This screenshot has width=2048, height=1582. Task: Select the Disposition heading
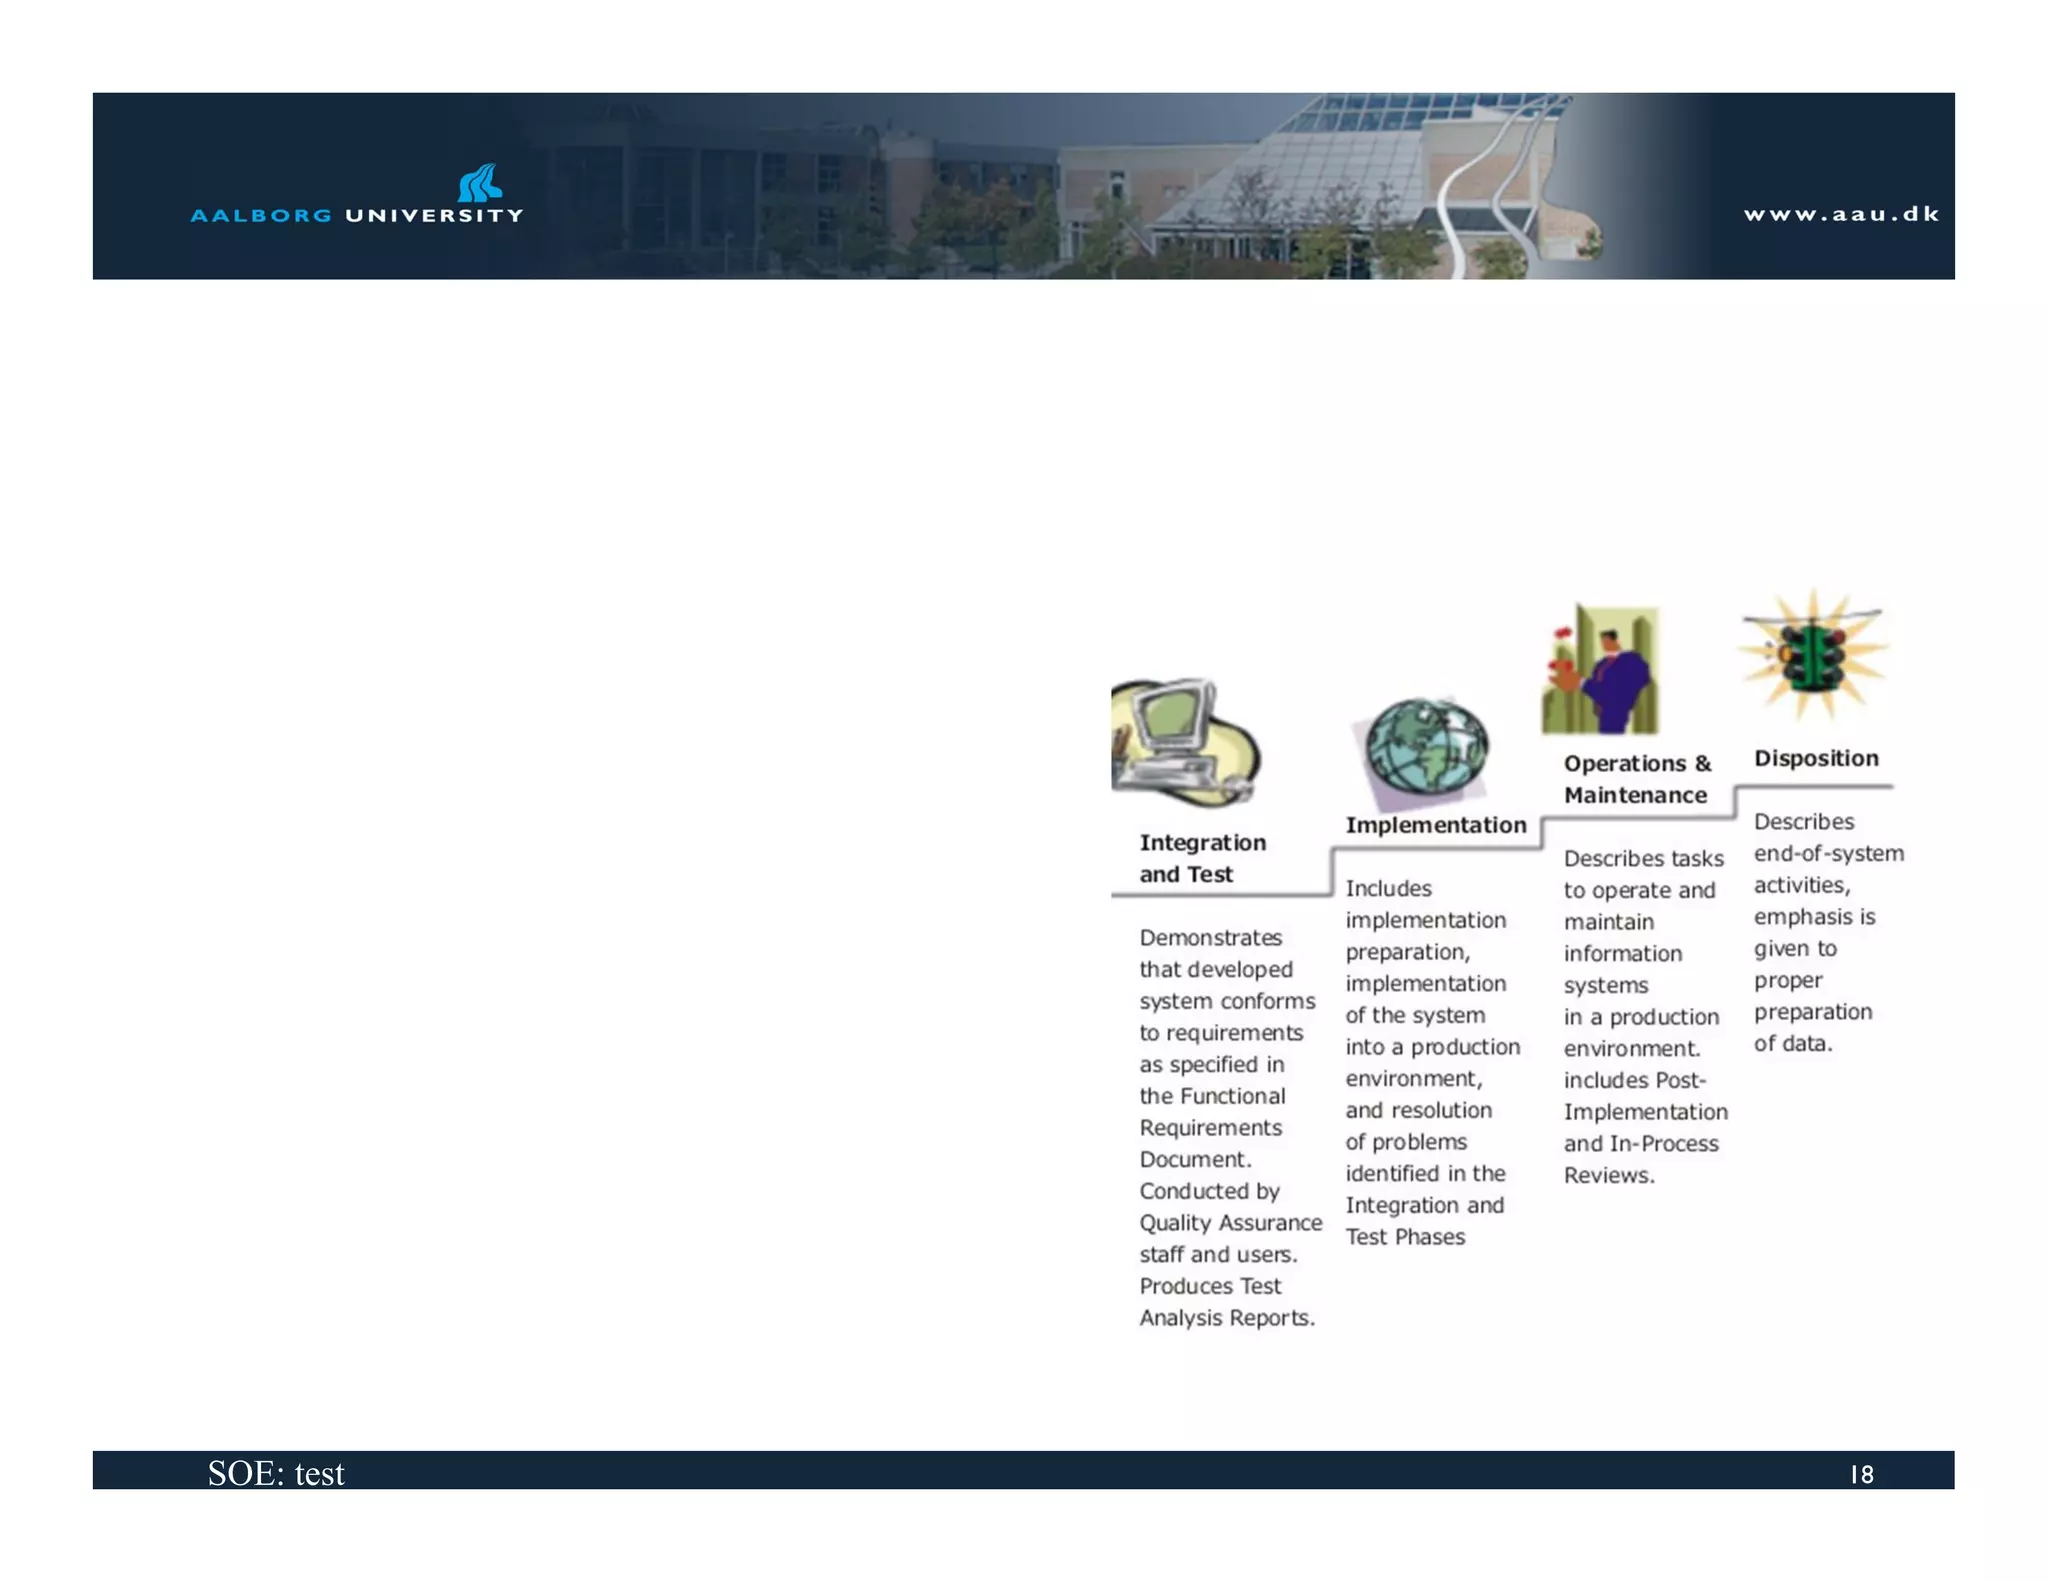pos(1816,758)
